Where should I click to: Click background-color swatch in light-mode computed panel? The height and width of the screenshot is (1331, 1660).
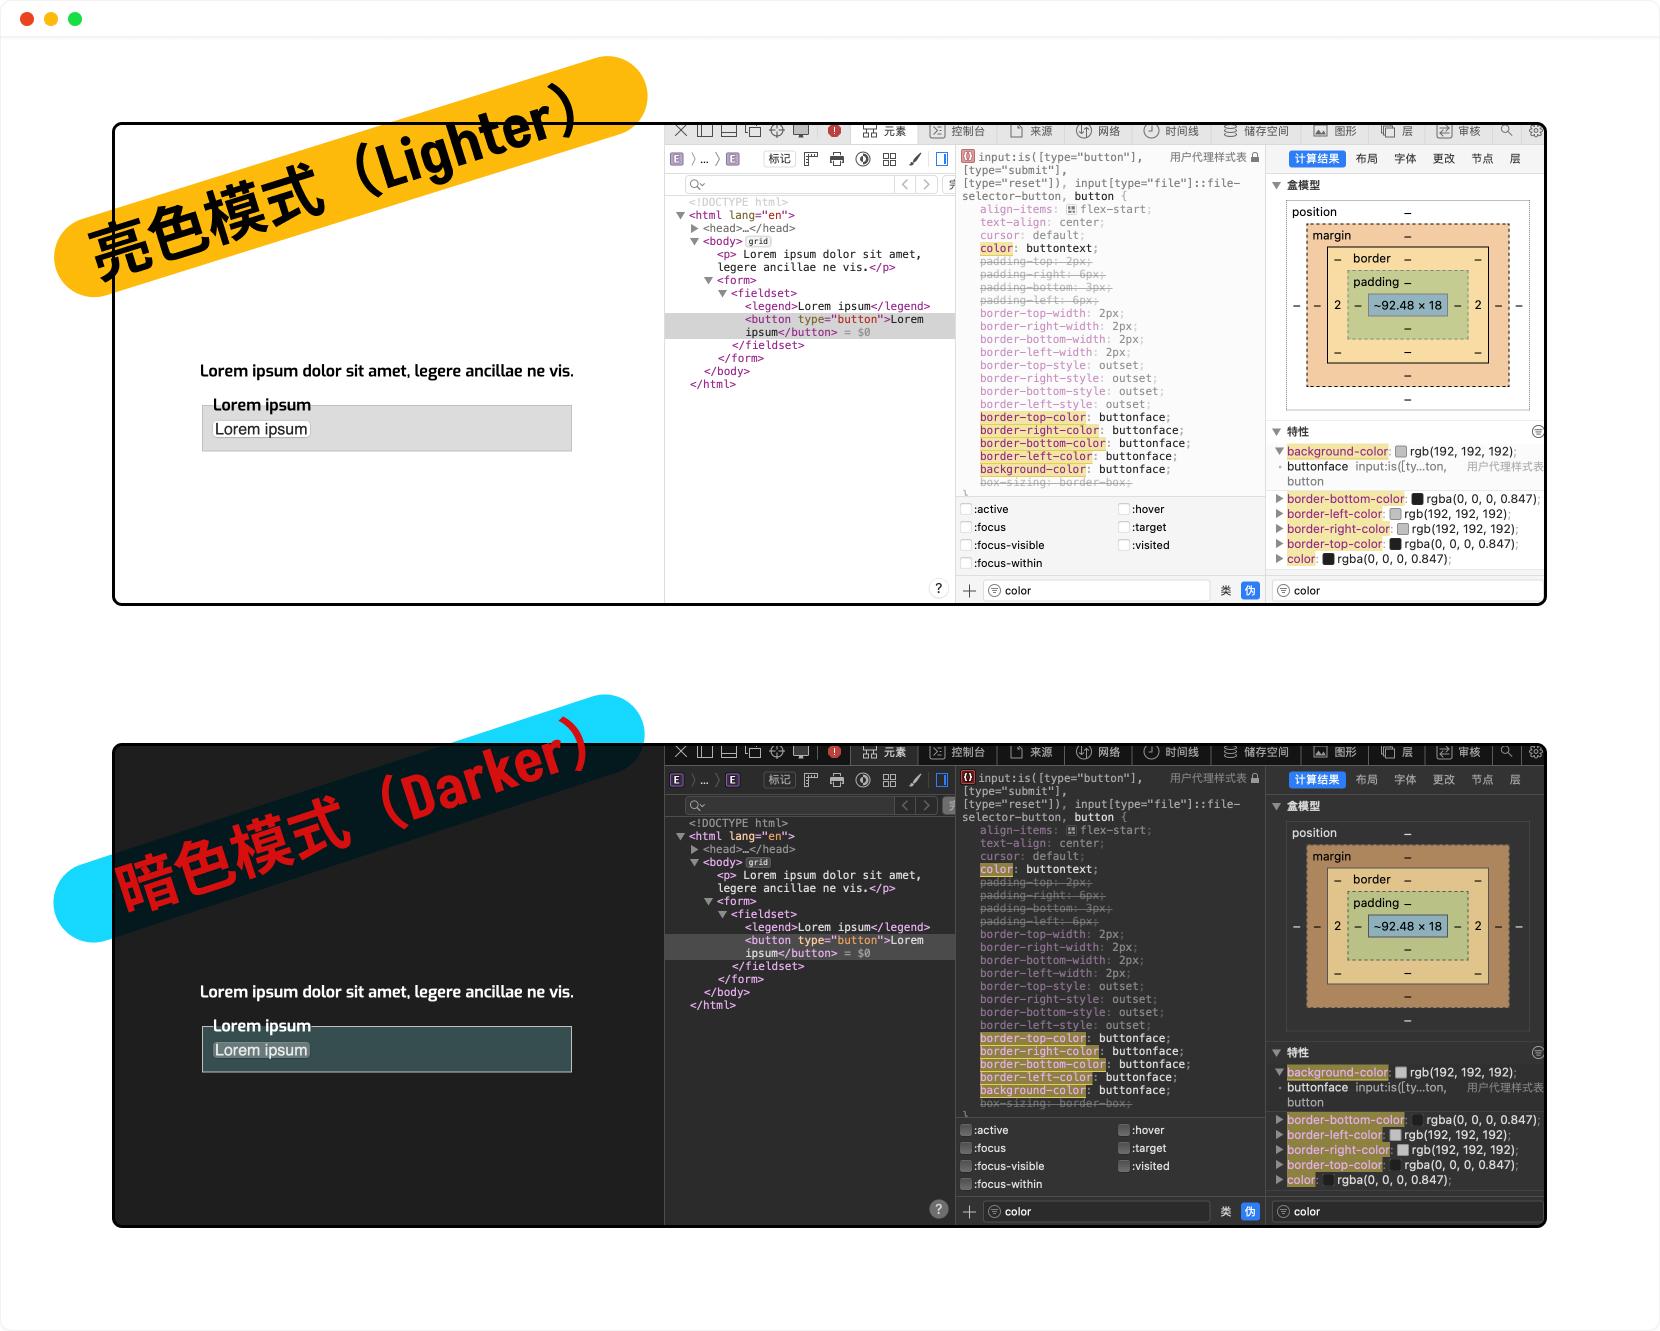tap(1401, 452)
